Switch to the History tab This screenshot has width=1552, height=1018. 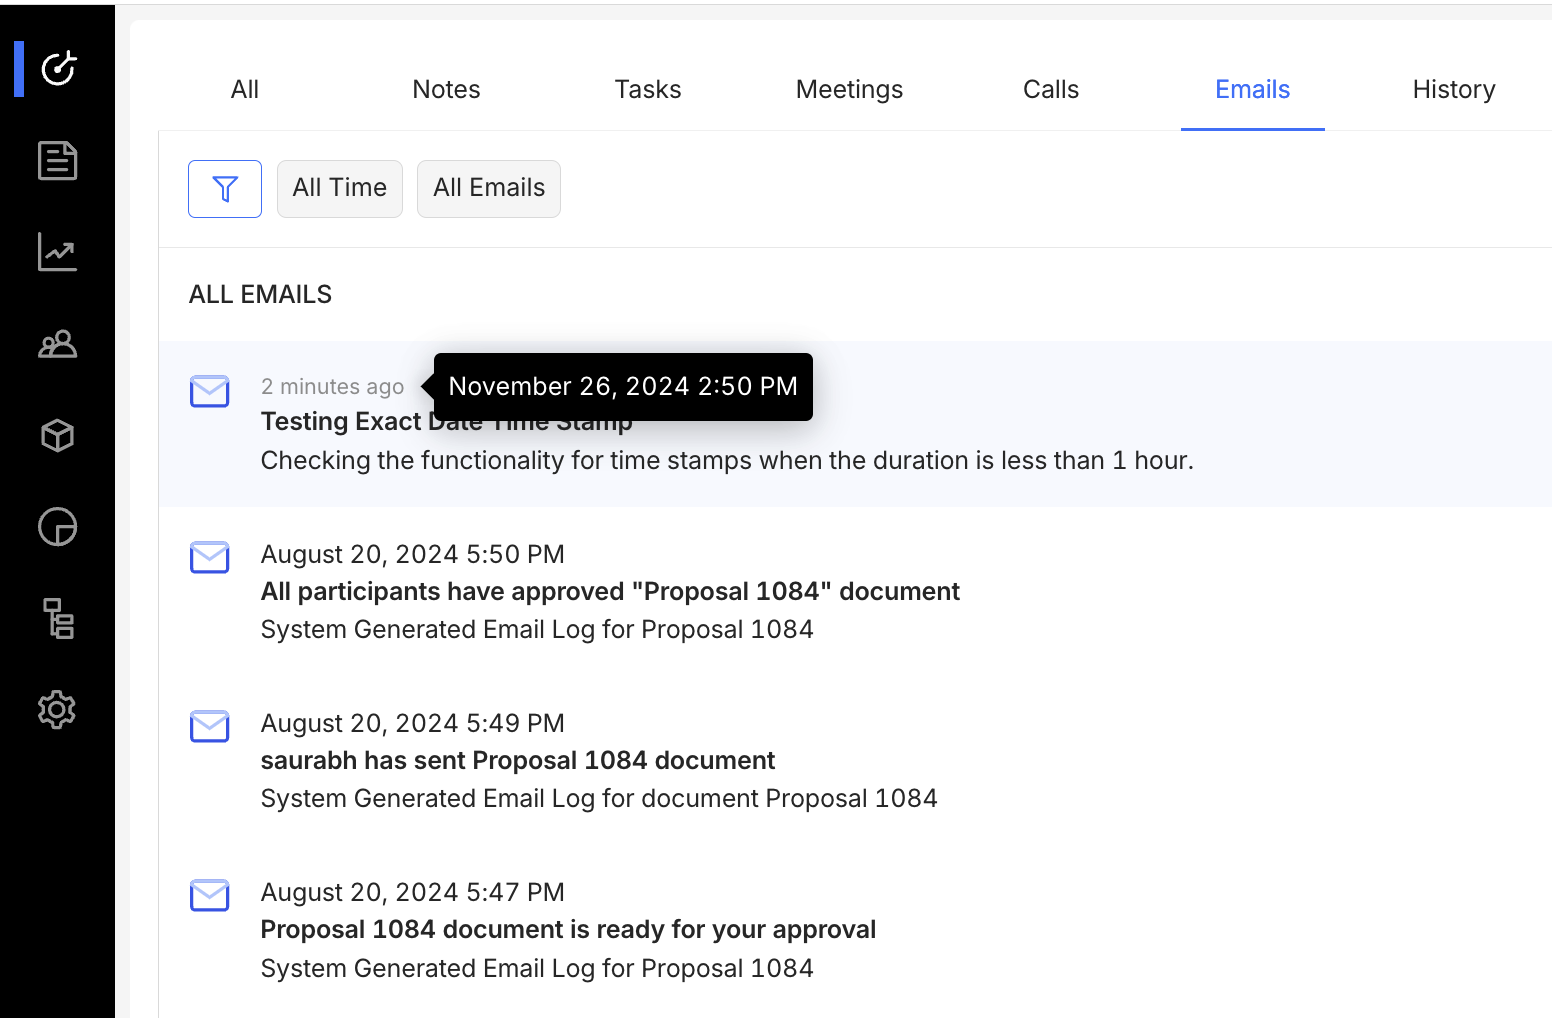pyautogui.click(x=1454, y=90)
